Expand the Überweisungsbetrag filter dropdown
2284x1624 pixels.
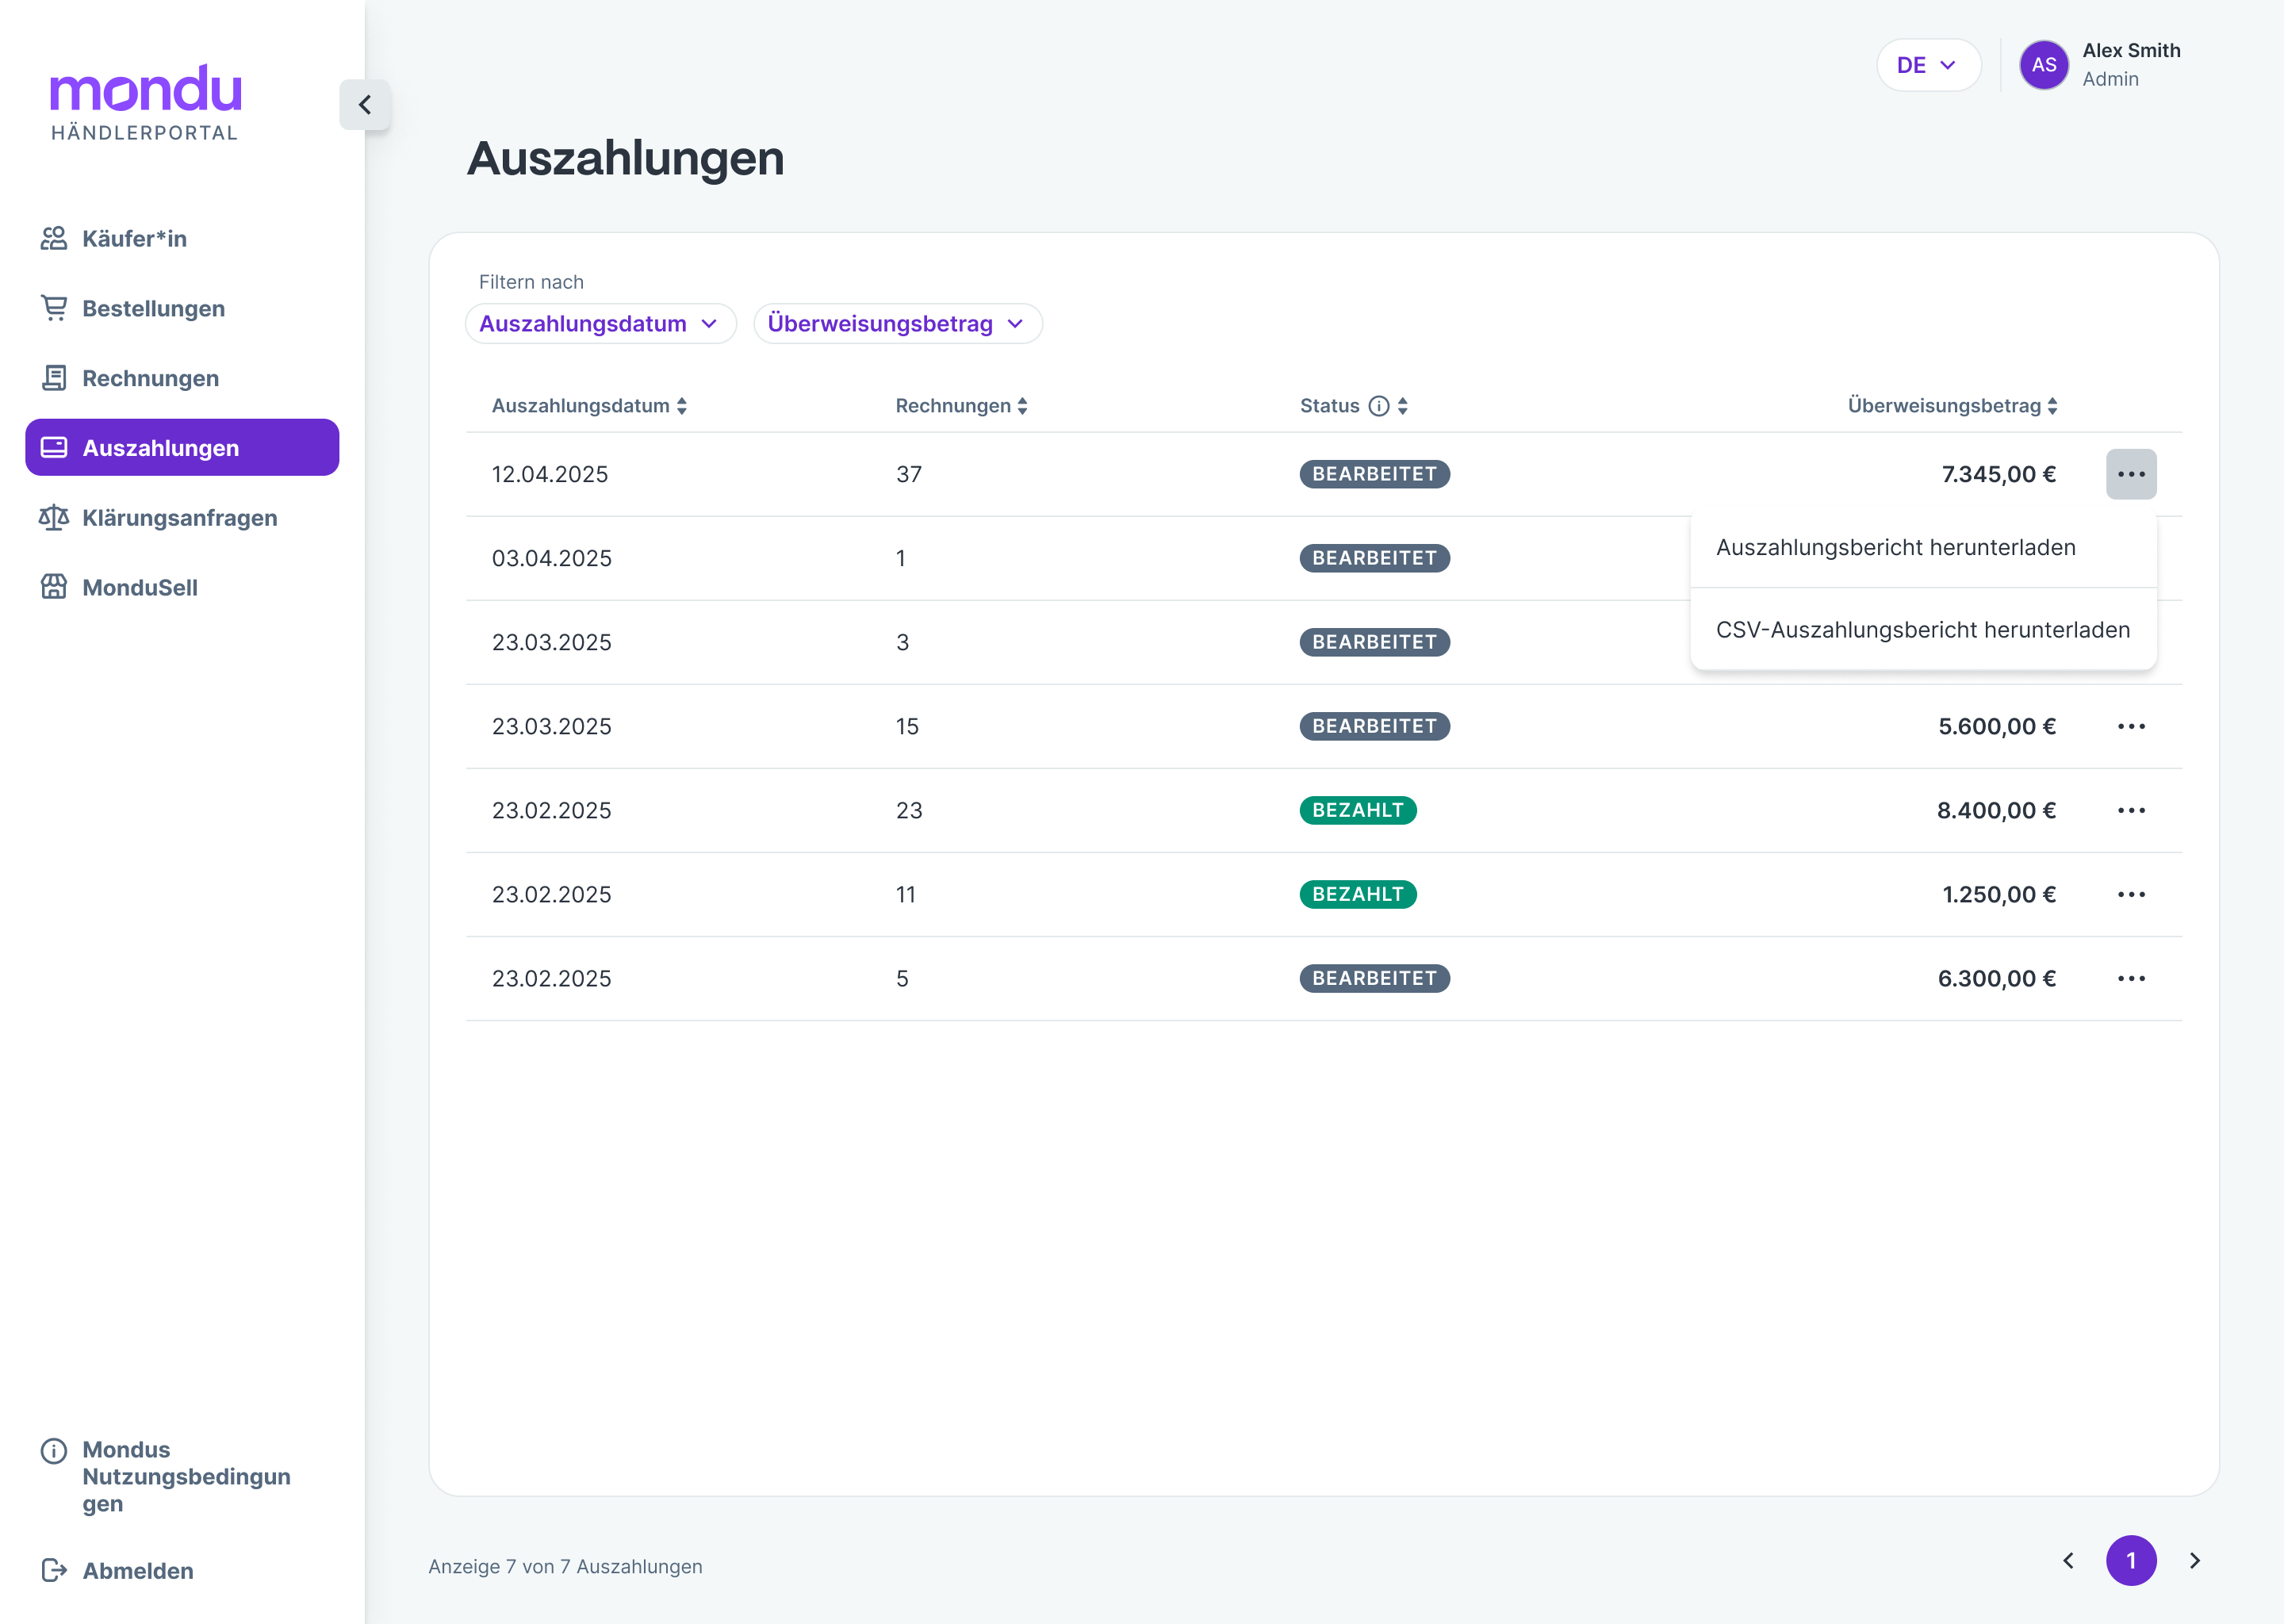(897, 324)
